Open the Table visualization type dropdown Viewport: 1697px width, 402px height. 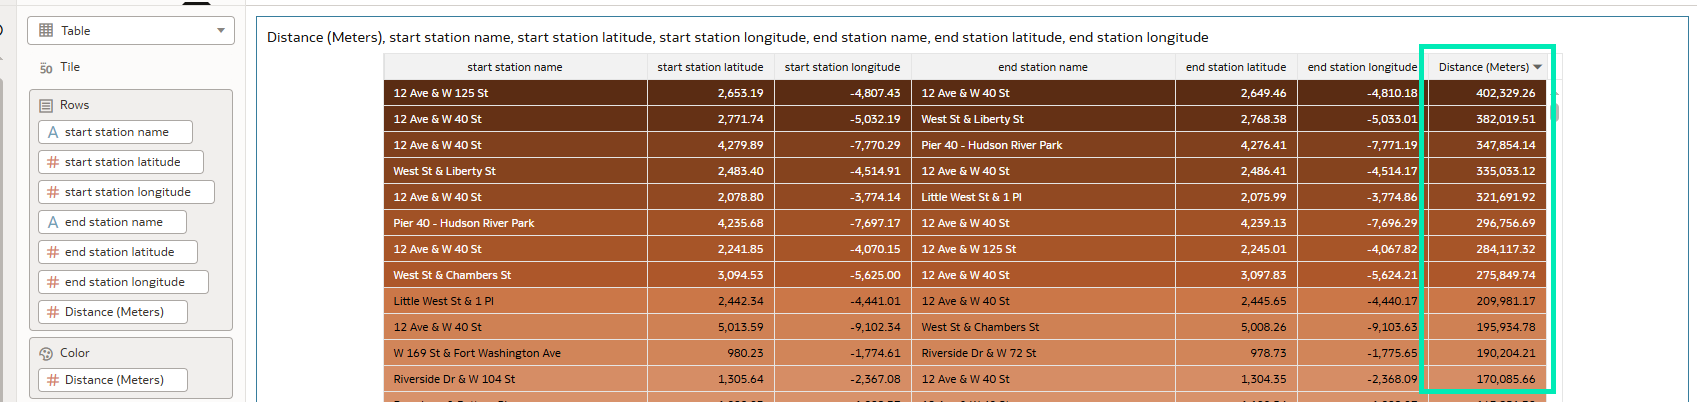pyautogui.click(x=220, y=31)
